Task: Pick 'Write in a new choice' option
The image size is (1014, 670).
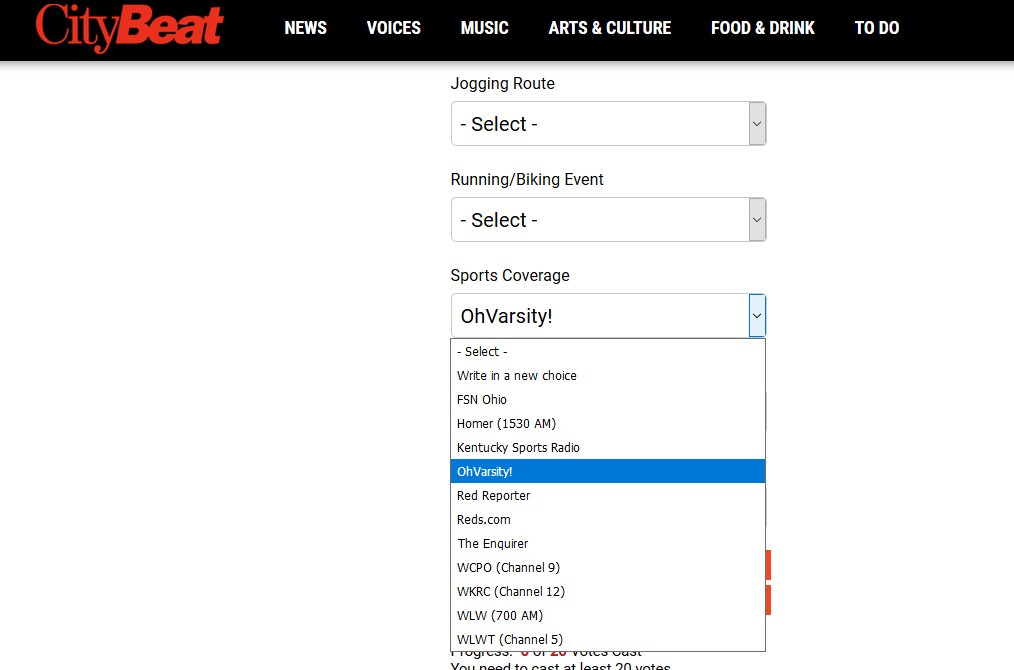Action: (608, 376)
